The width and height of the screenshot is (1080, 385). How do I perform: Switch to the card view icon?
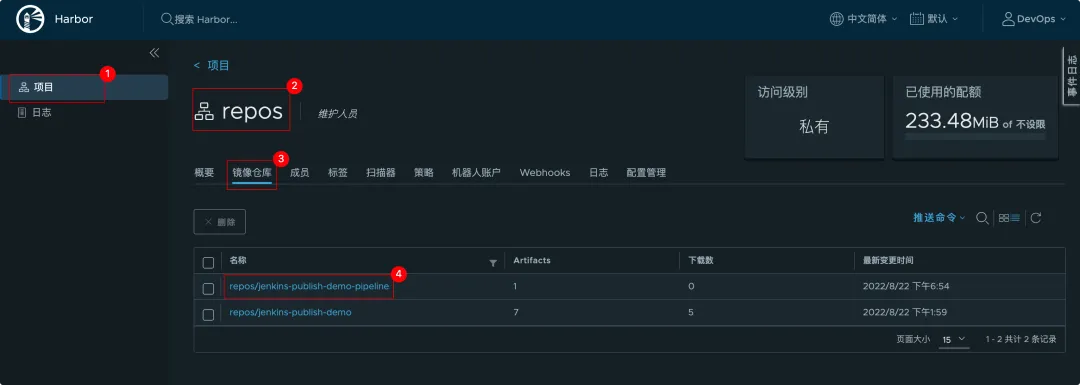point(1004,218)
